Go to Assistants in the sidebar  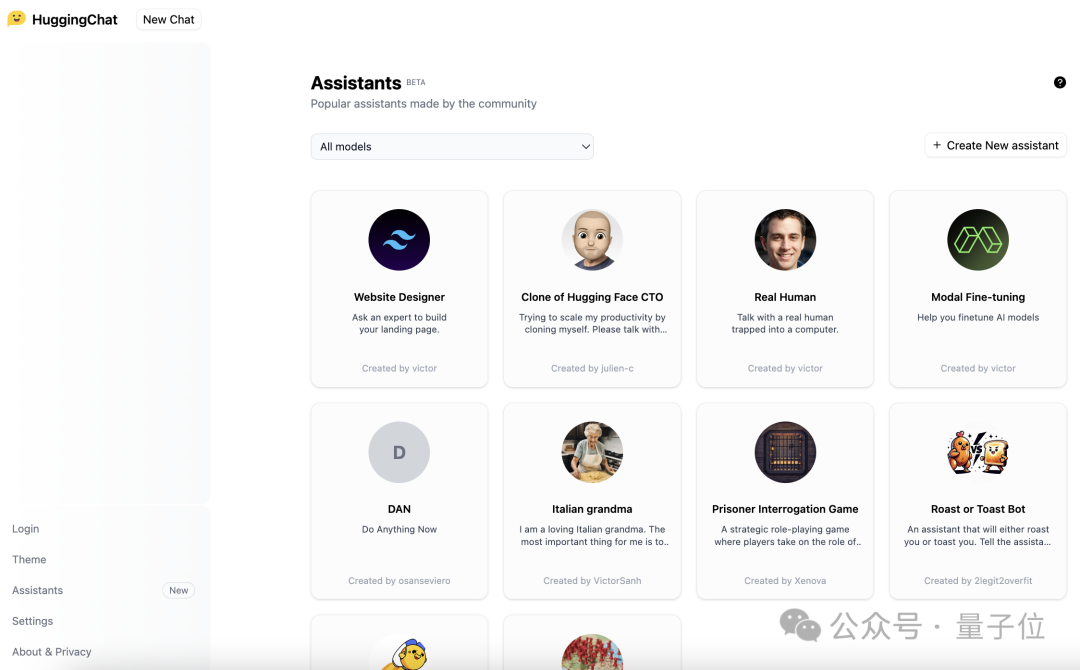pos(37,590)
